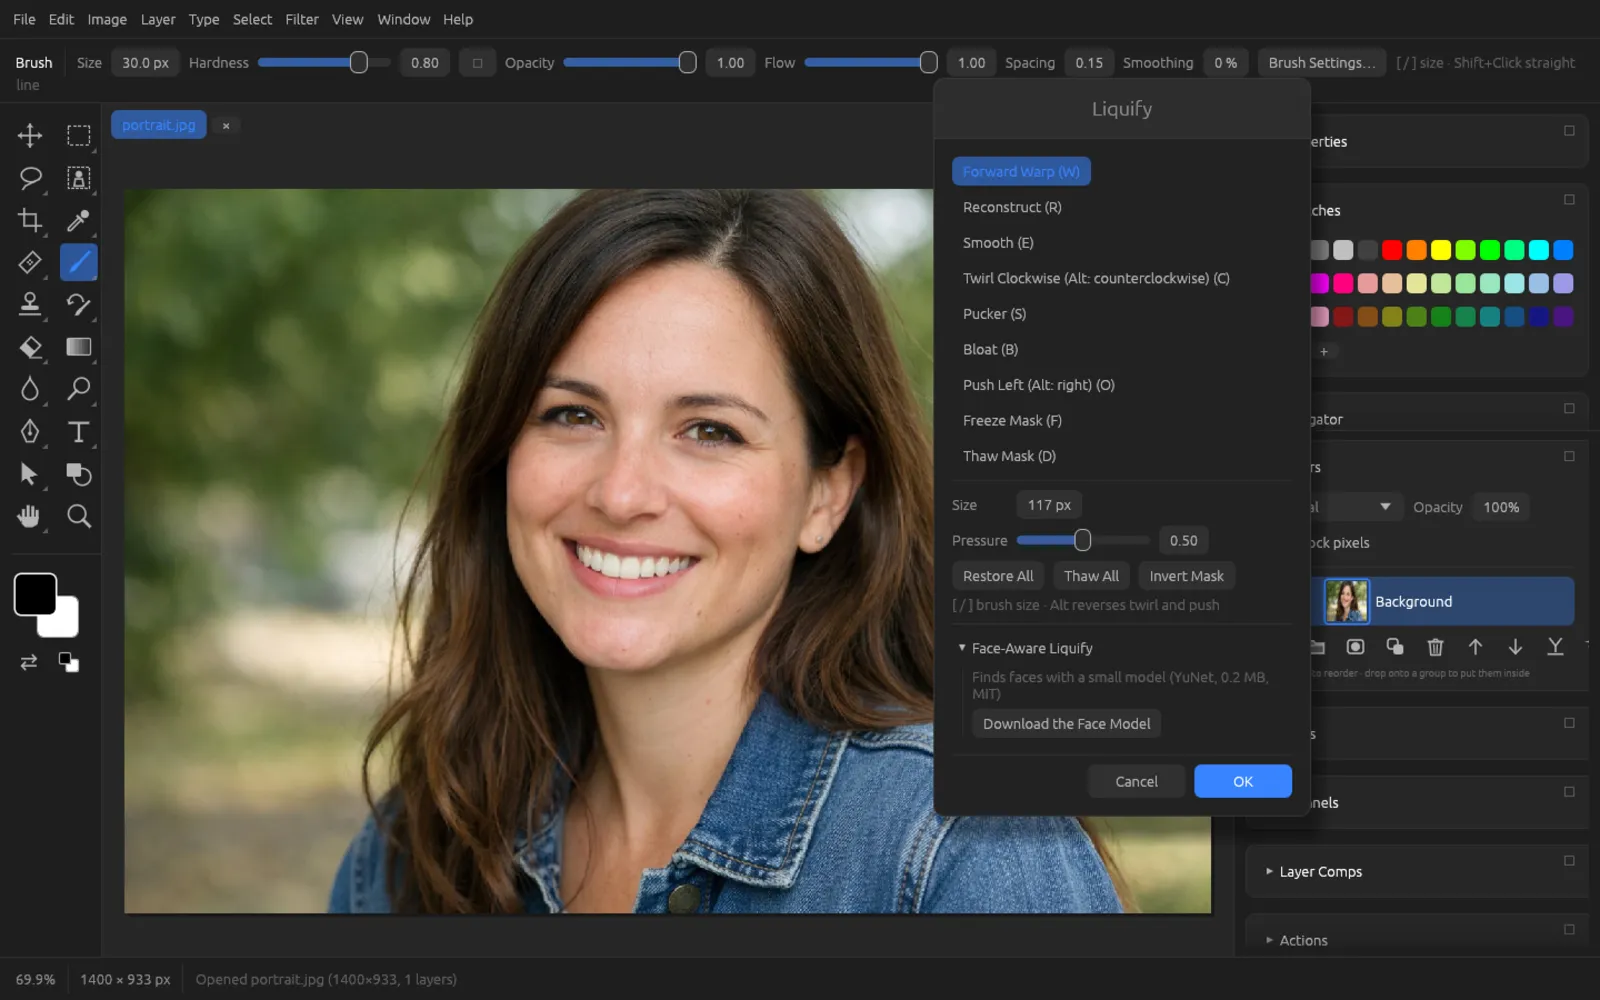Click the merge layers icon

point(1555,647)
